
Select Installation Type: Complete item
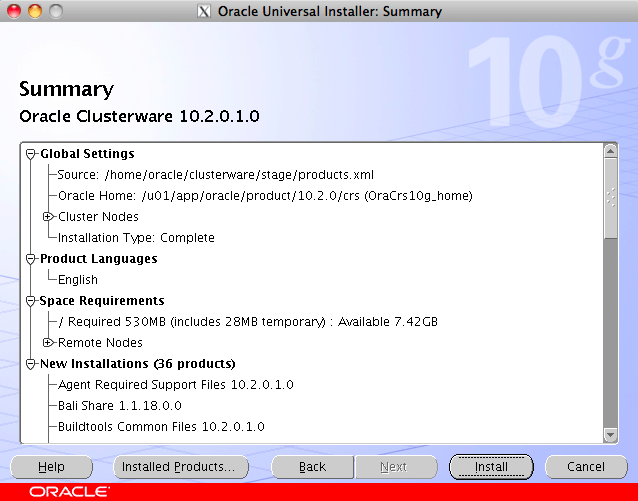[136, 238]
